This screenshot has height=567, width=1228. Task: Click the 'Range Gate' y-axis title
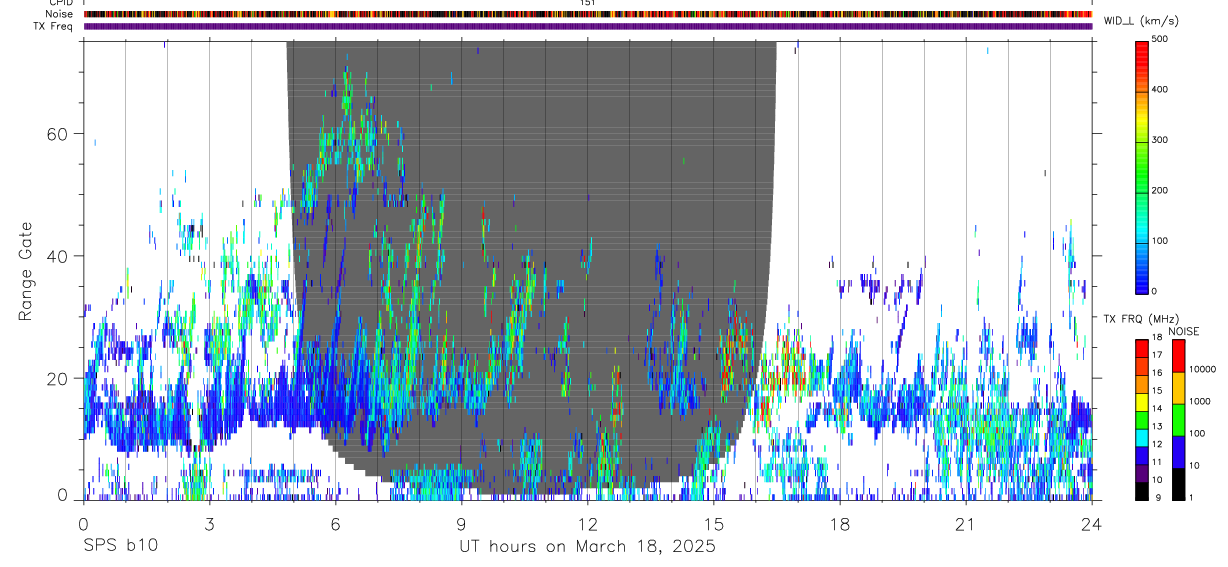tap(27, 269)
